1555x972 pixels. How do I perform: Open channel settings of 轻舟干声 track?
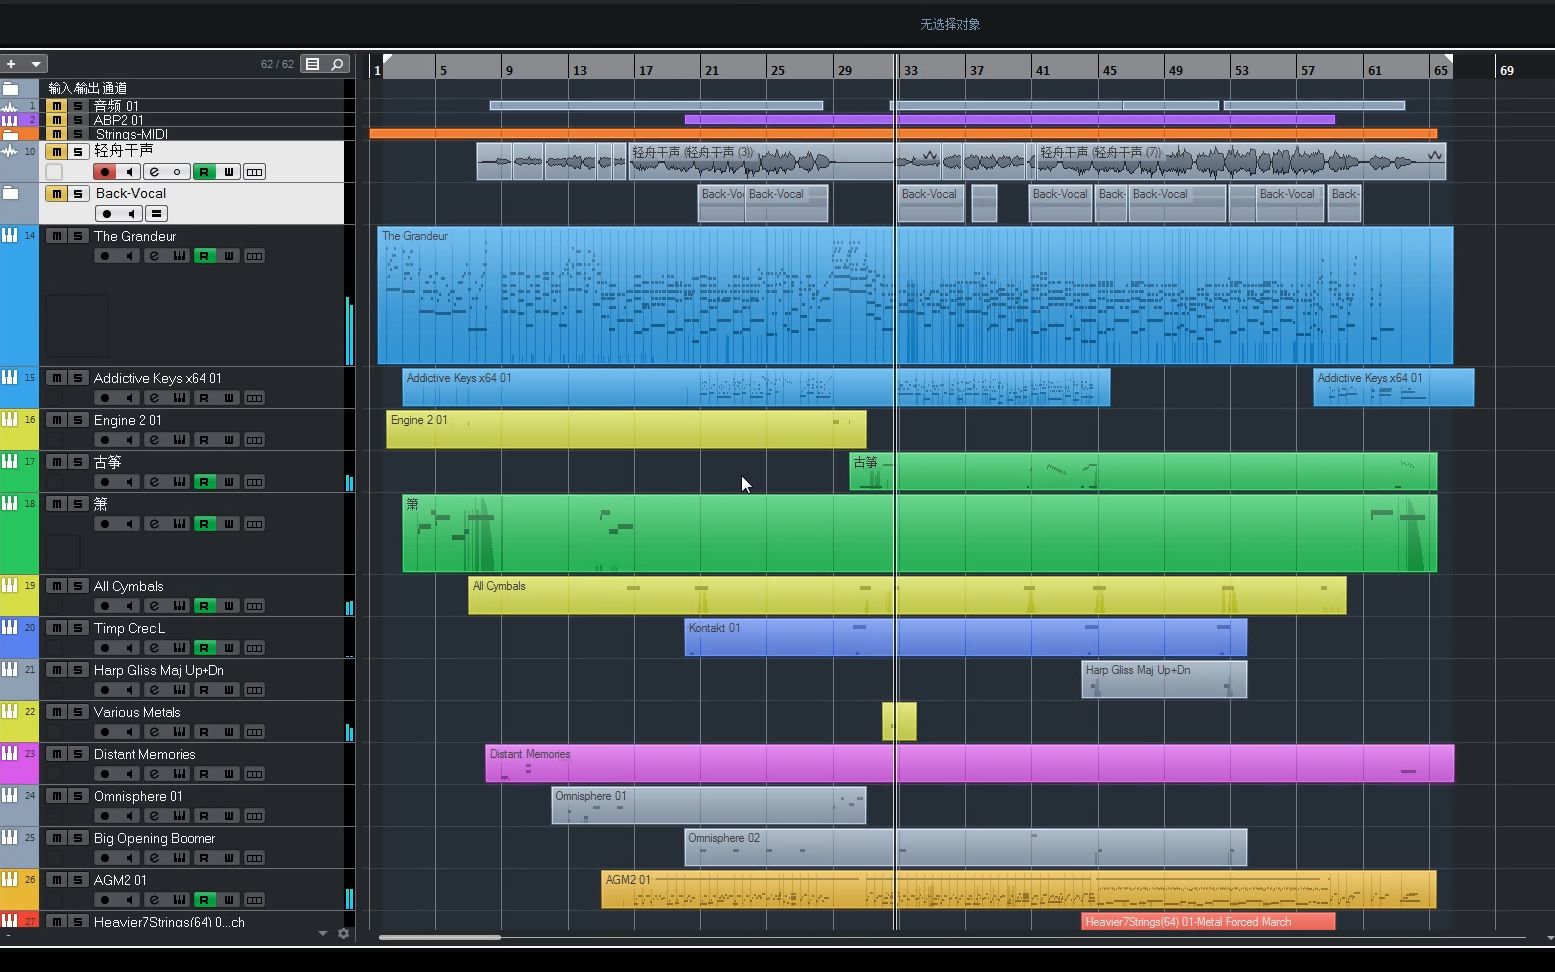(154, 172)
